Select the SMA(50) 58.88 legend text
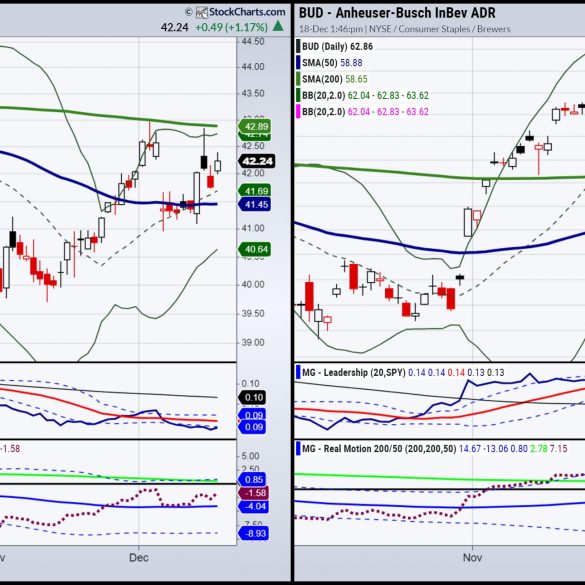The image size is (585, 585). [x=332, y=63]
